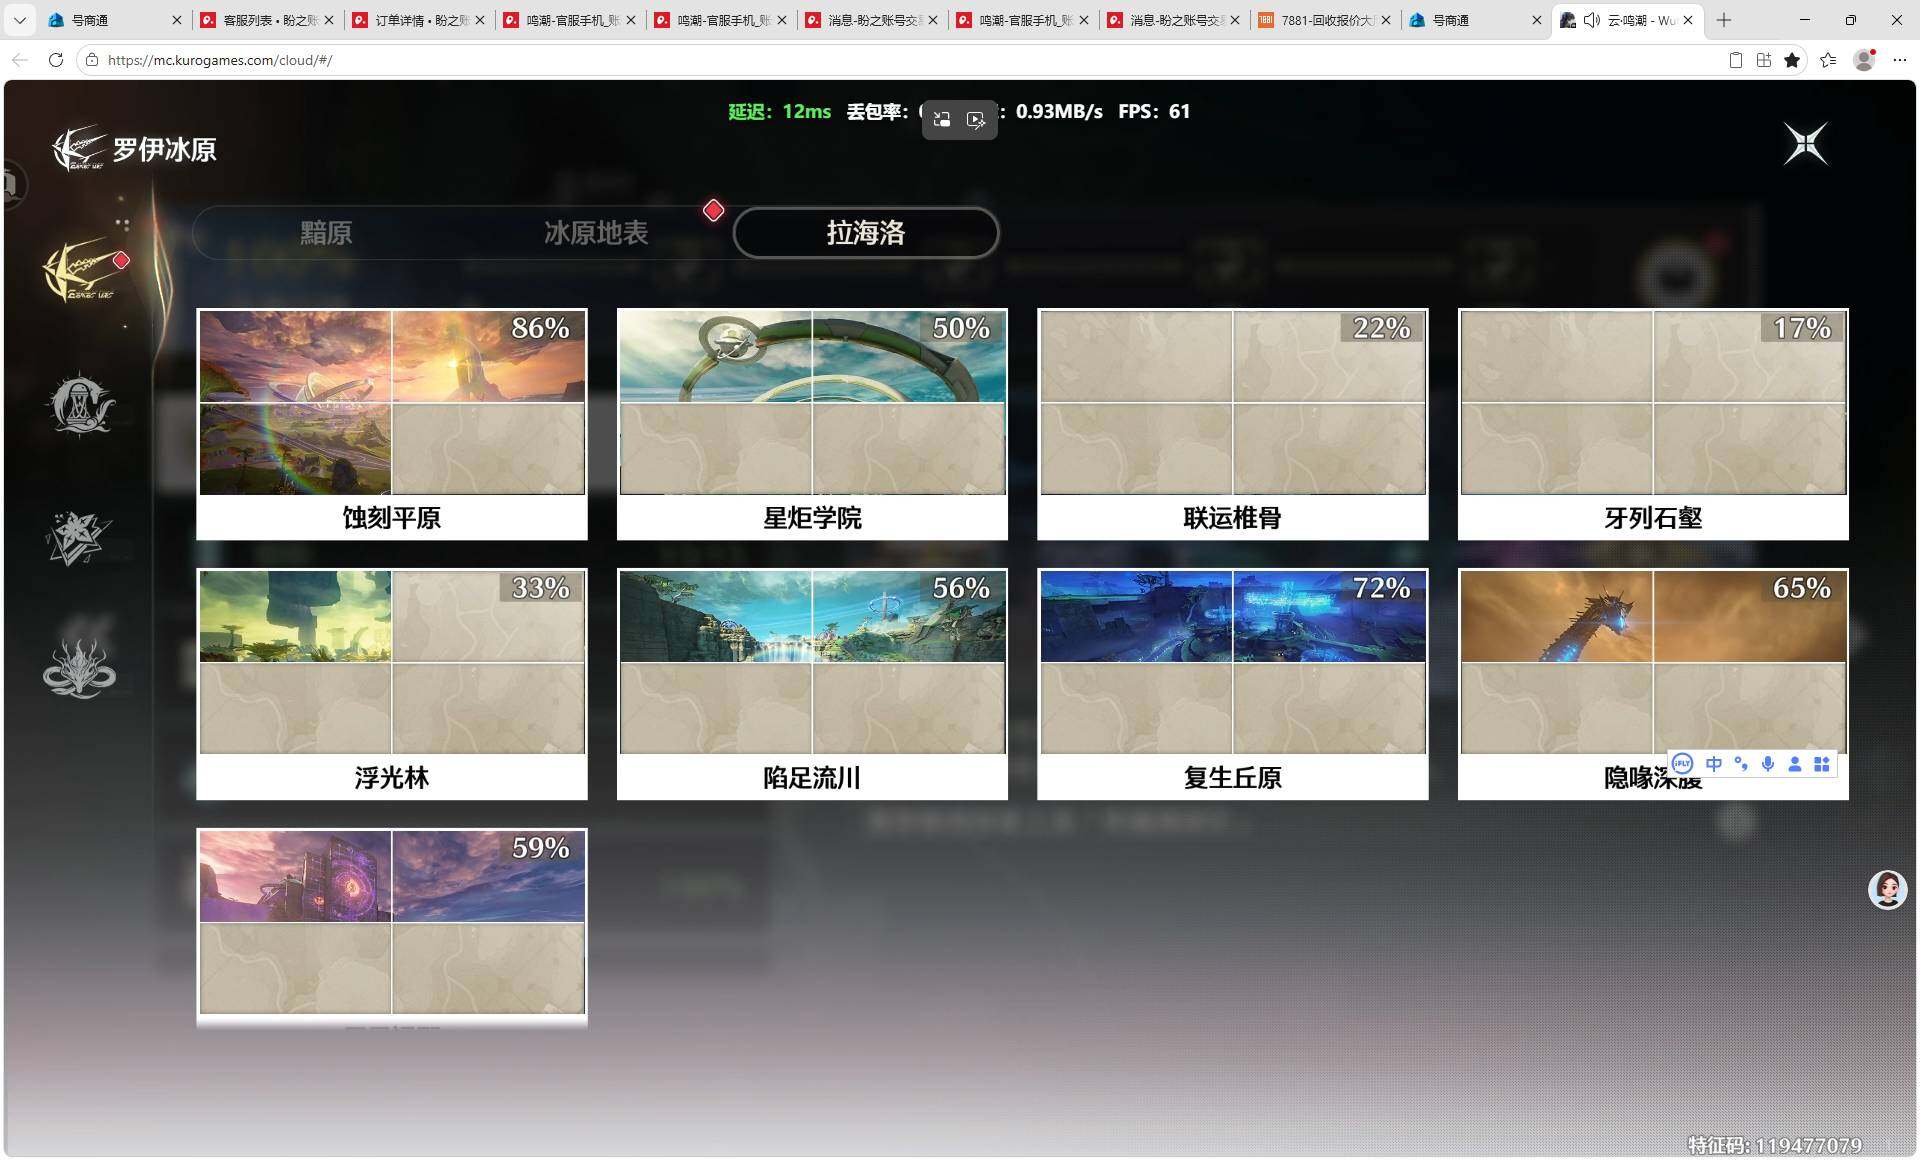
Task: Open the area card showing 59%
Action: [392, 928]
